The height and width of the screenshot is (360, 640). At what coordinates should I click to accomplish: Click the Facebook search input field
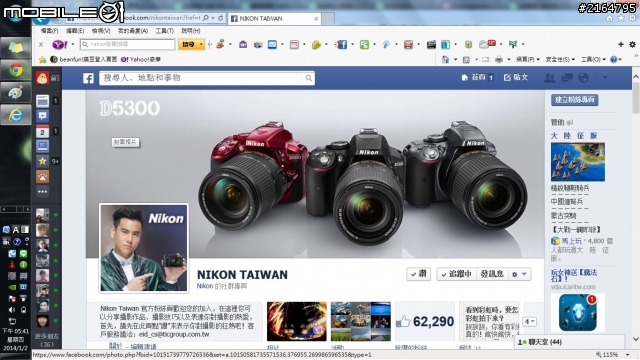pos(202,78)
